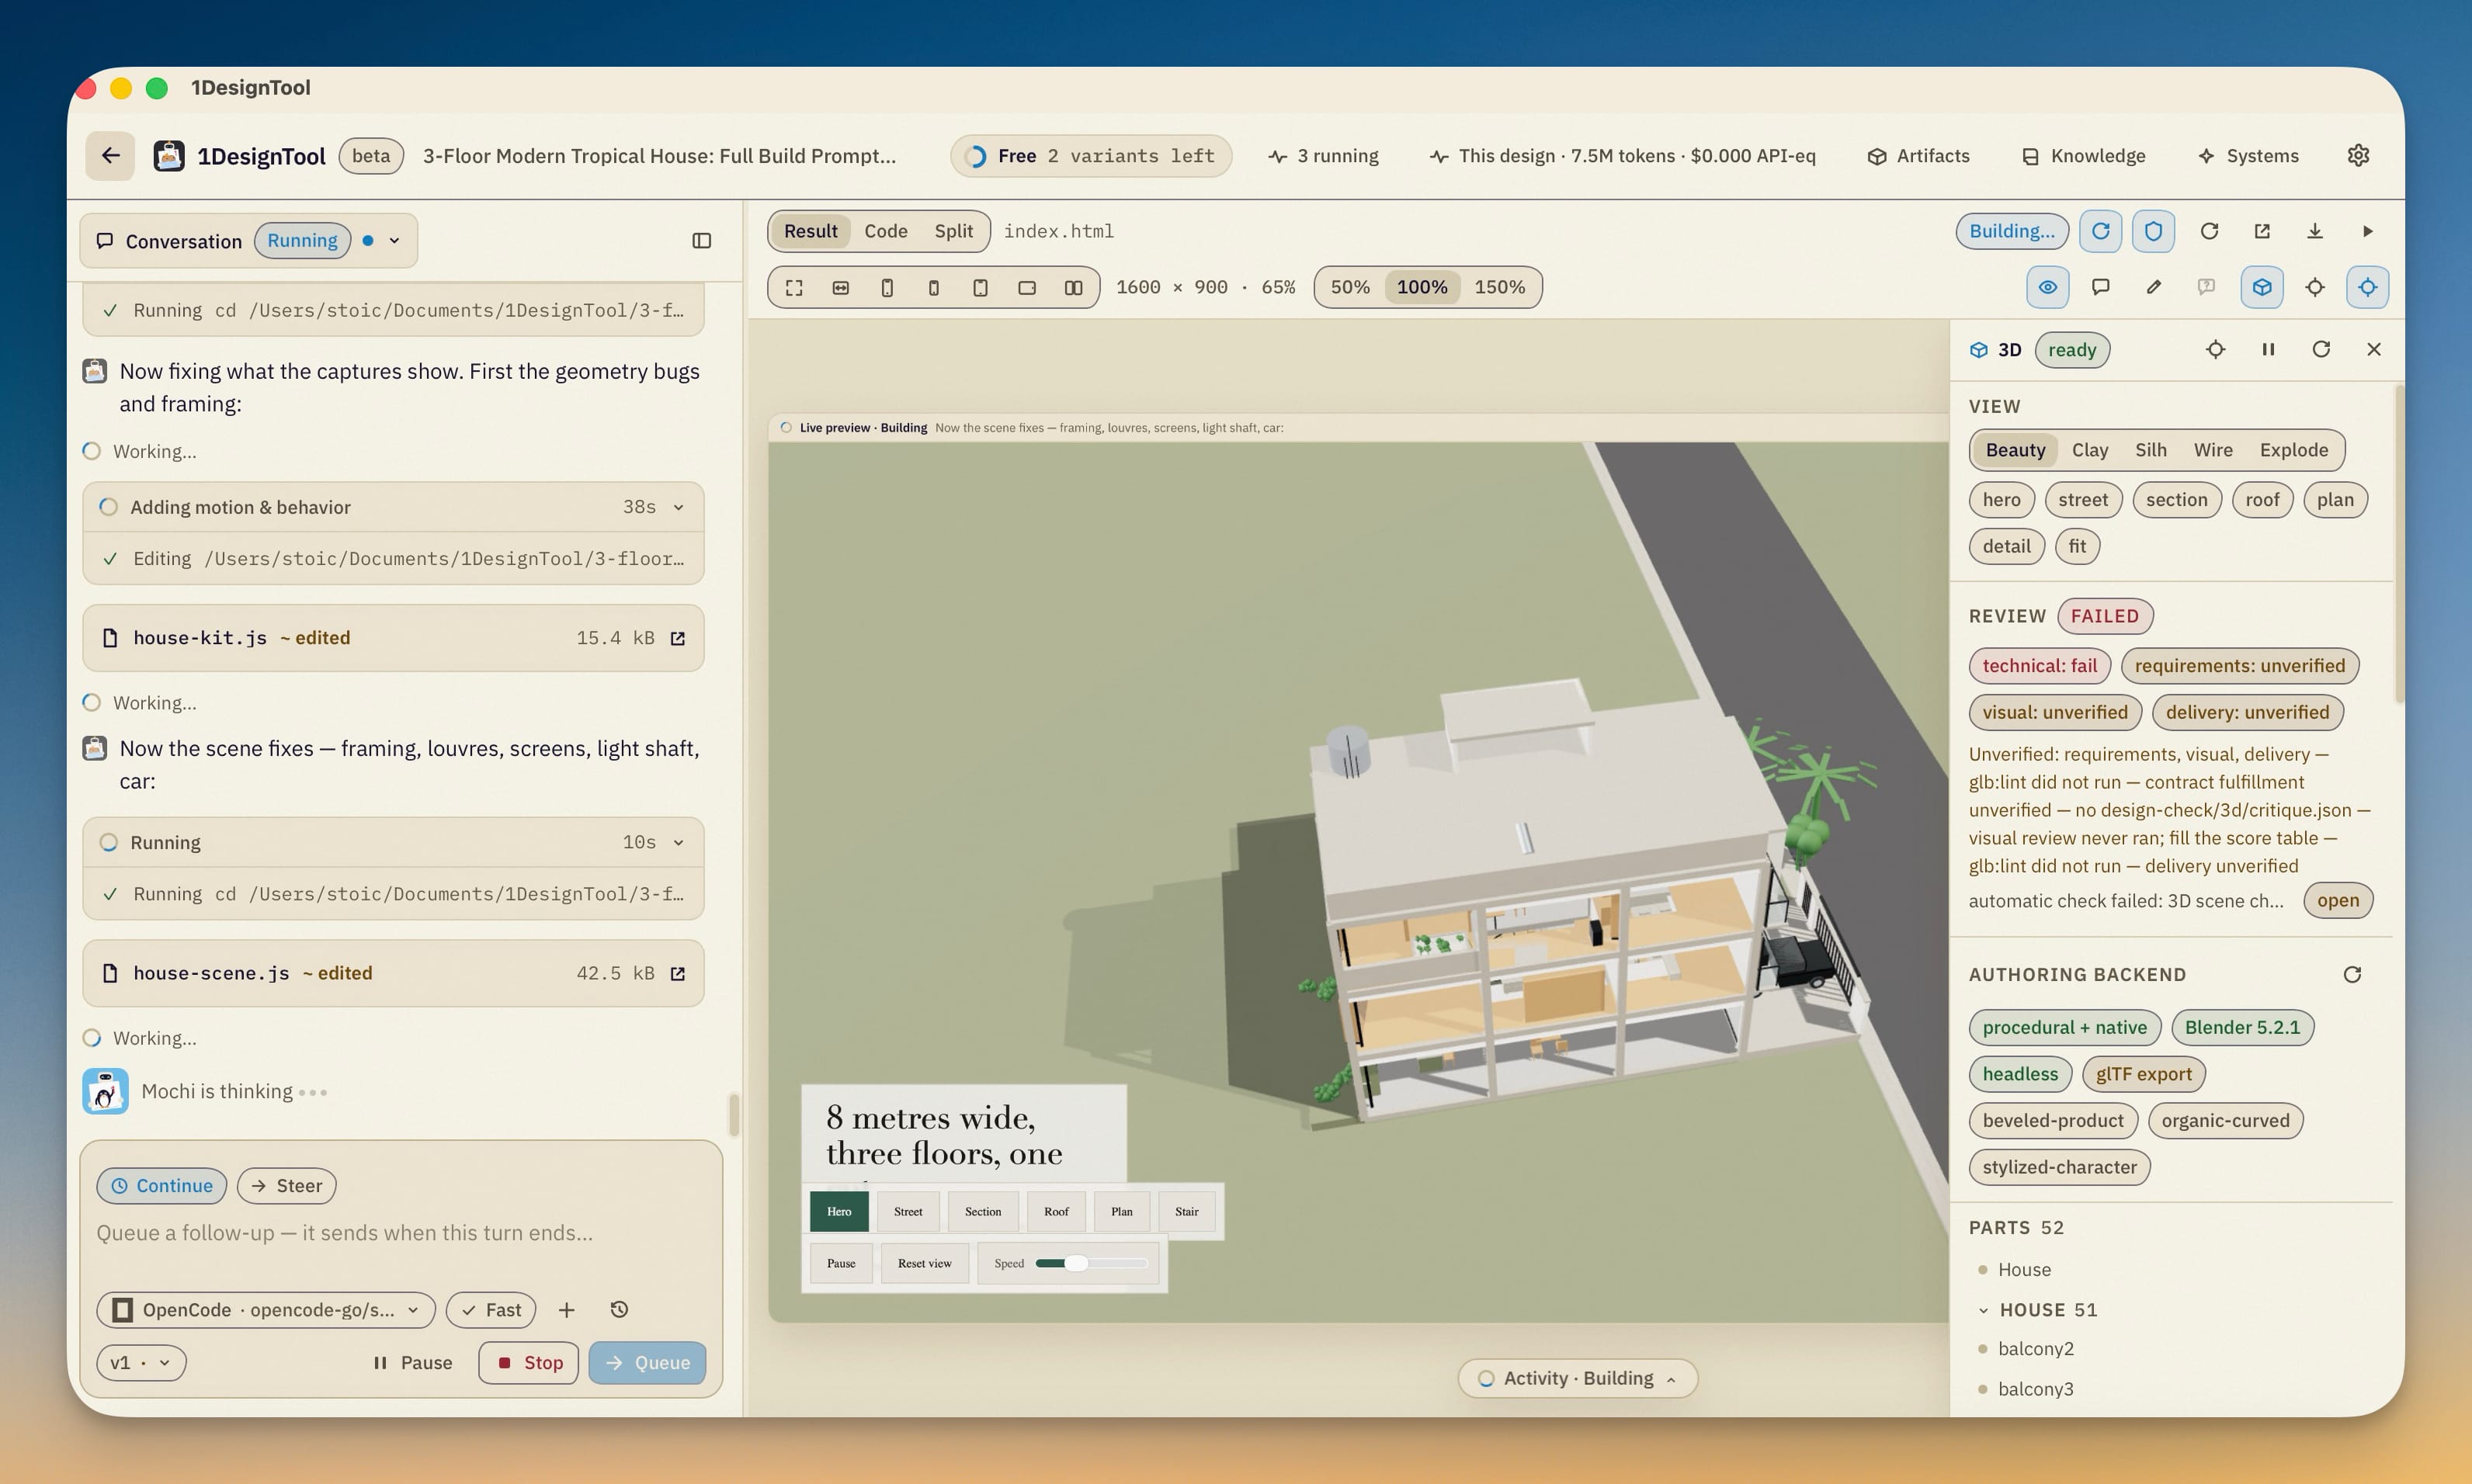
Task: Toggle the 3D cube panel icon
Action: (2262, 287)
